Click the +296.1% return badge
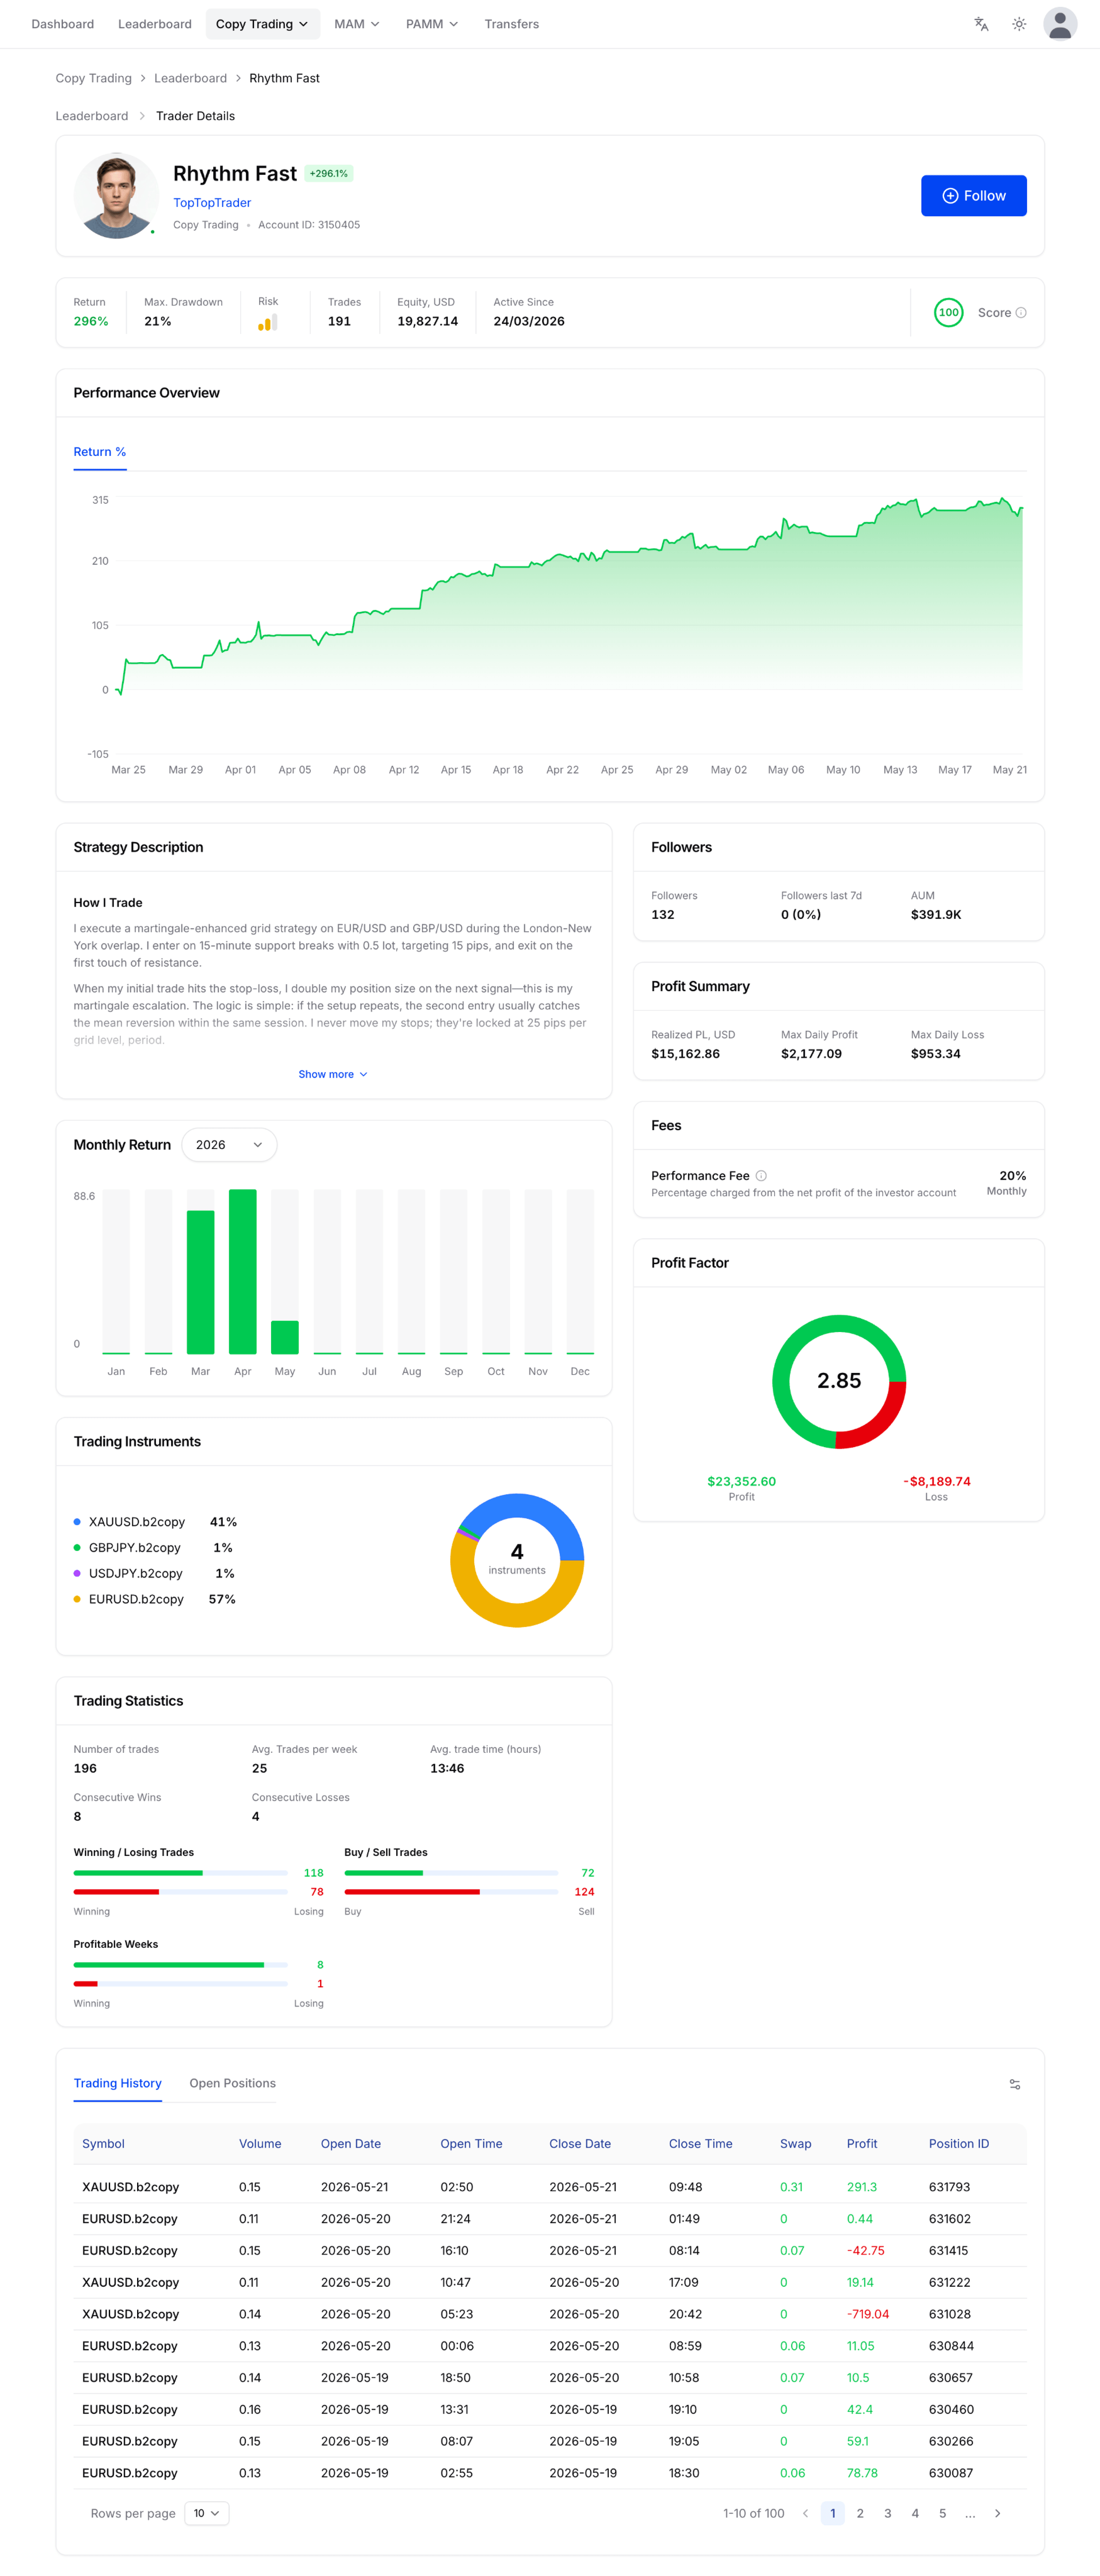1100x2576 pixels. pyautogui.click(x=329, y=174)
